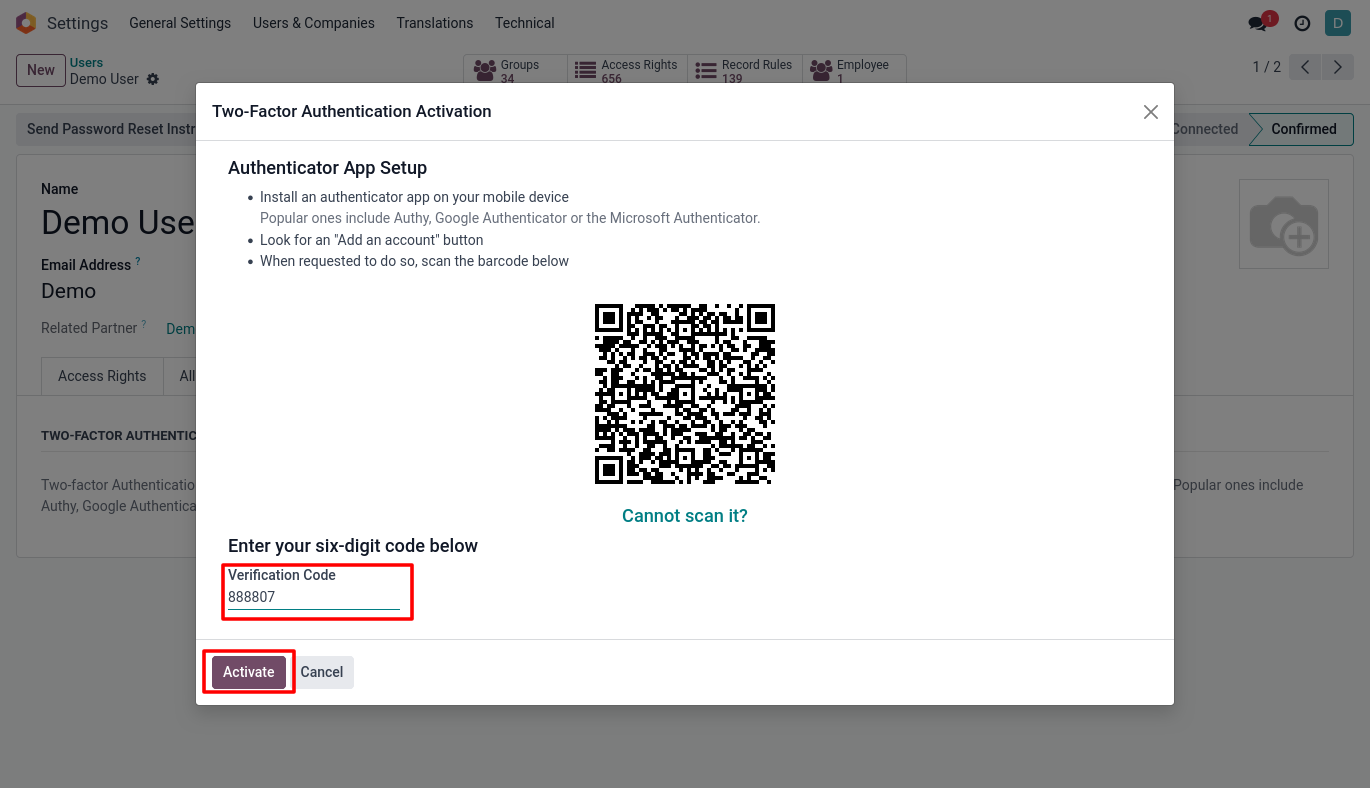Open the Employee stat button

[854, 70]
